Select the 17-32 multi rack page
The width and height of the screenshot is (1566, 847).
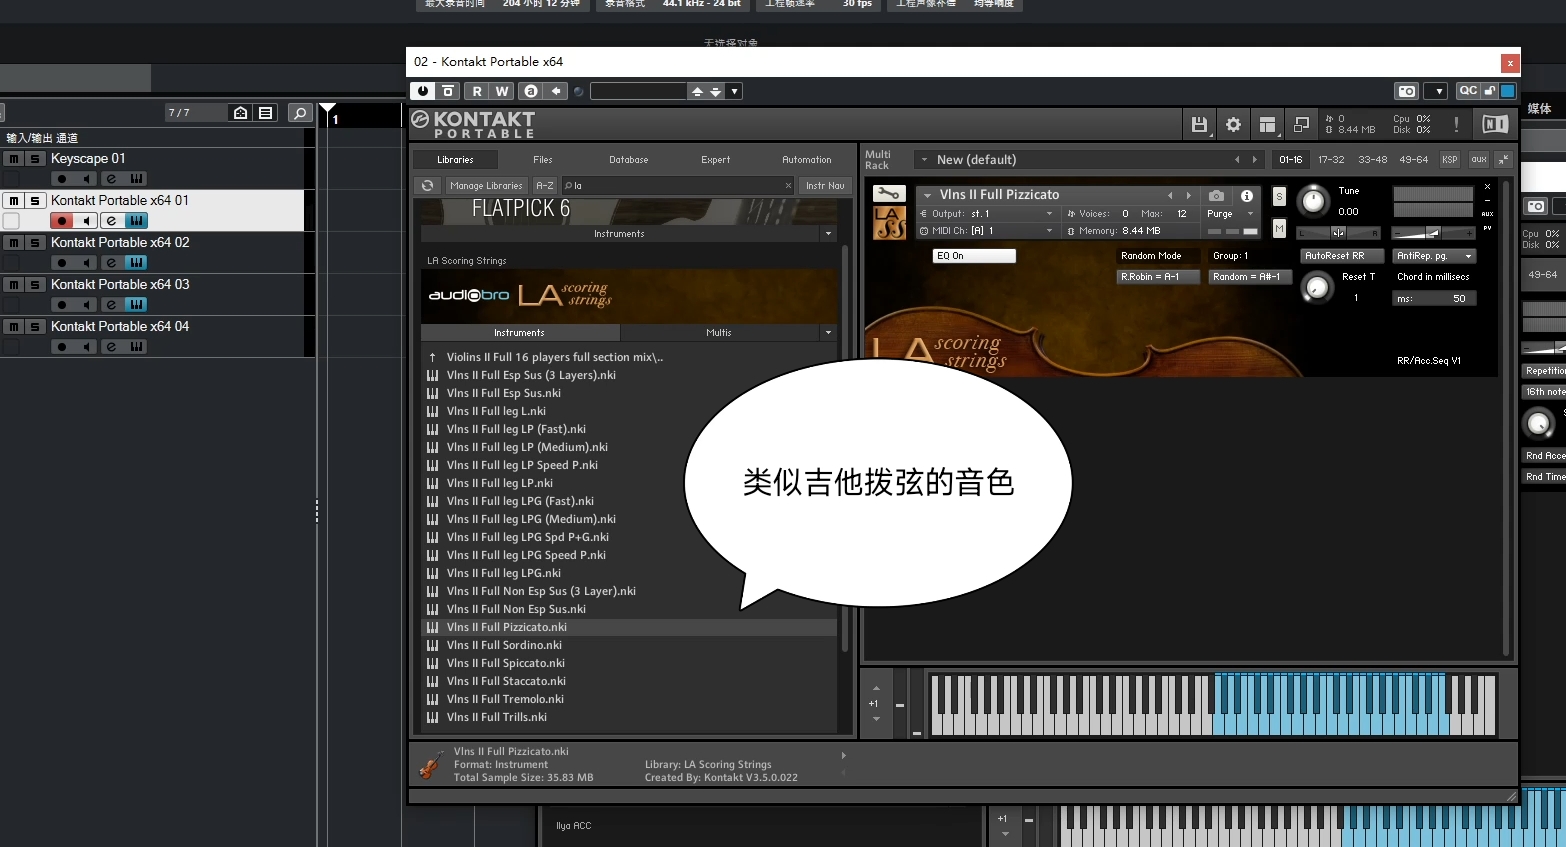1331,159
